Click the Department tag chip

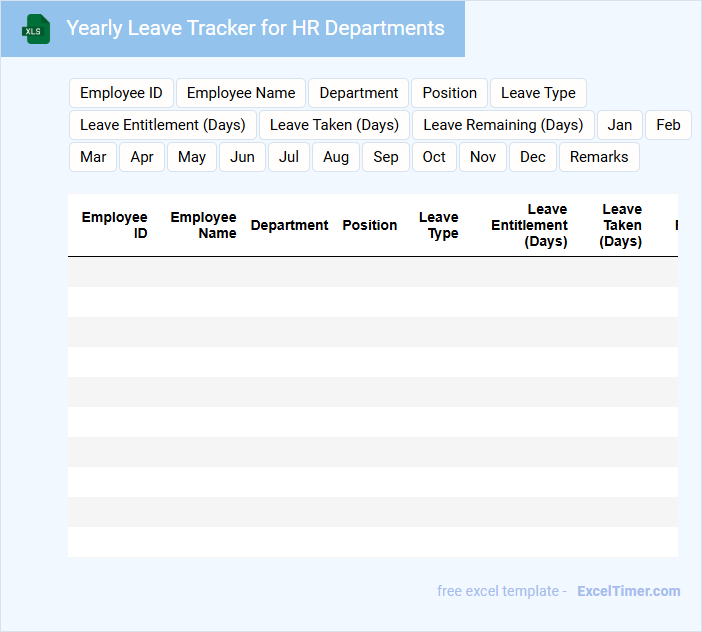[359, 93]
